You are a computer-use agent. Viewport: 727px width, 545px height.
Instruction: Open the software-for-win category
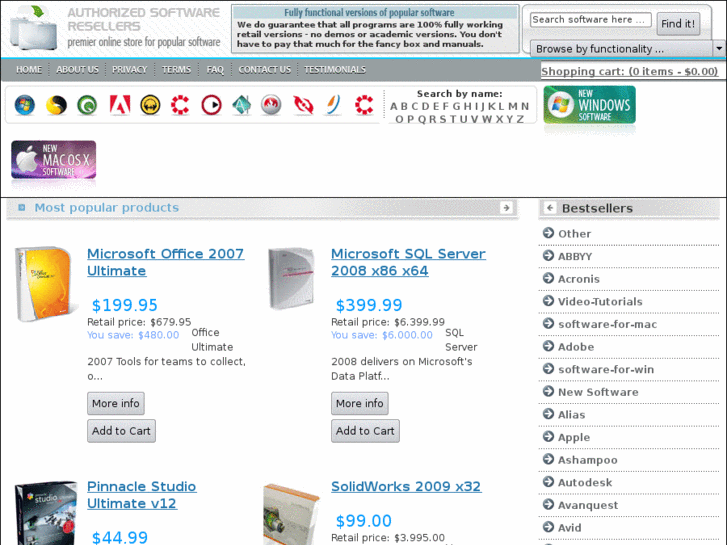click(x=606, y=370)
